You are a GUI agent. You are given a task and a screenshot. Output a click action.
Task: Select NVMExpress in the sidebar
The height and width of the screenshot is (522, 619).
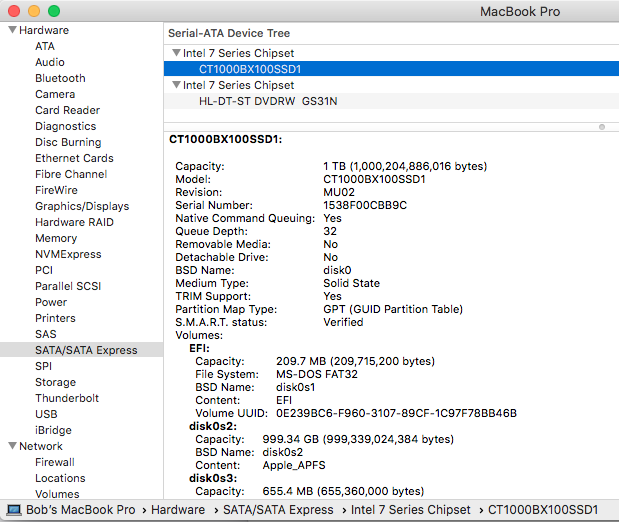point(68,254)
